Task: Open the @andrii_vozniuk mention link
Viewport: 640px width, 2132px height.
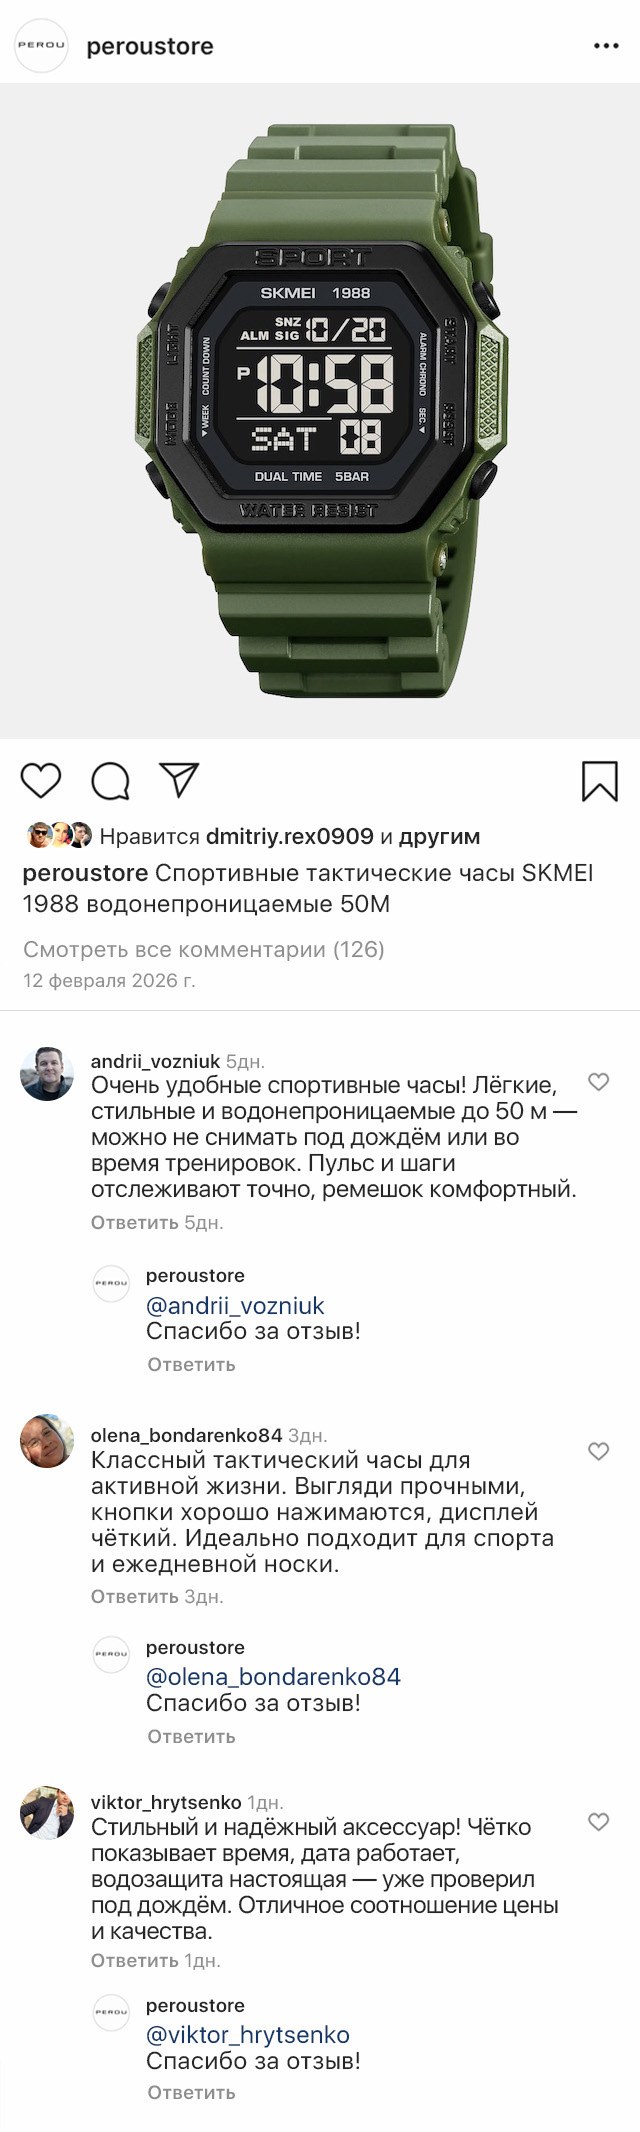Action: pos(235,1305)
